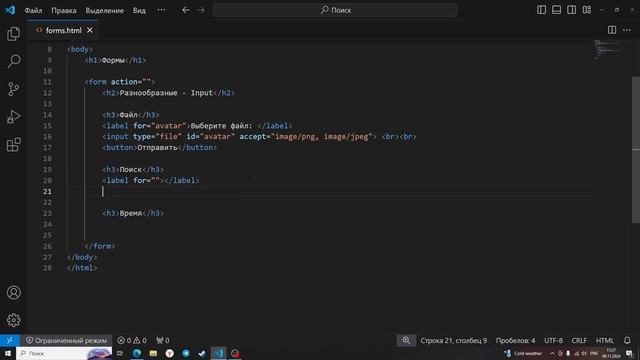Open remote window button in status bar

9,340
